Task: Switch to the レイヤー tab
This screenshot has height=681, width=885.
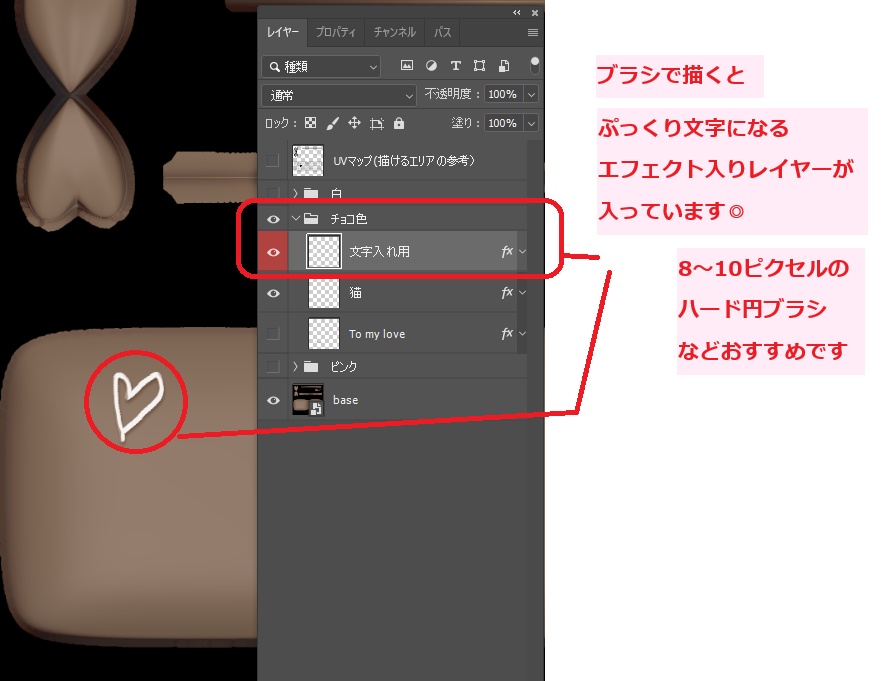Action: (283, 32)
